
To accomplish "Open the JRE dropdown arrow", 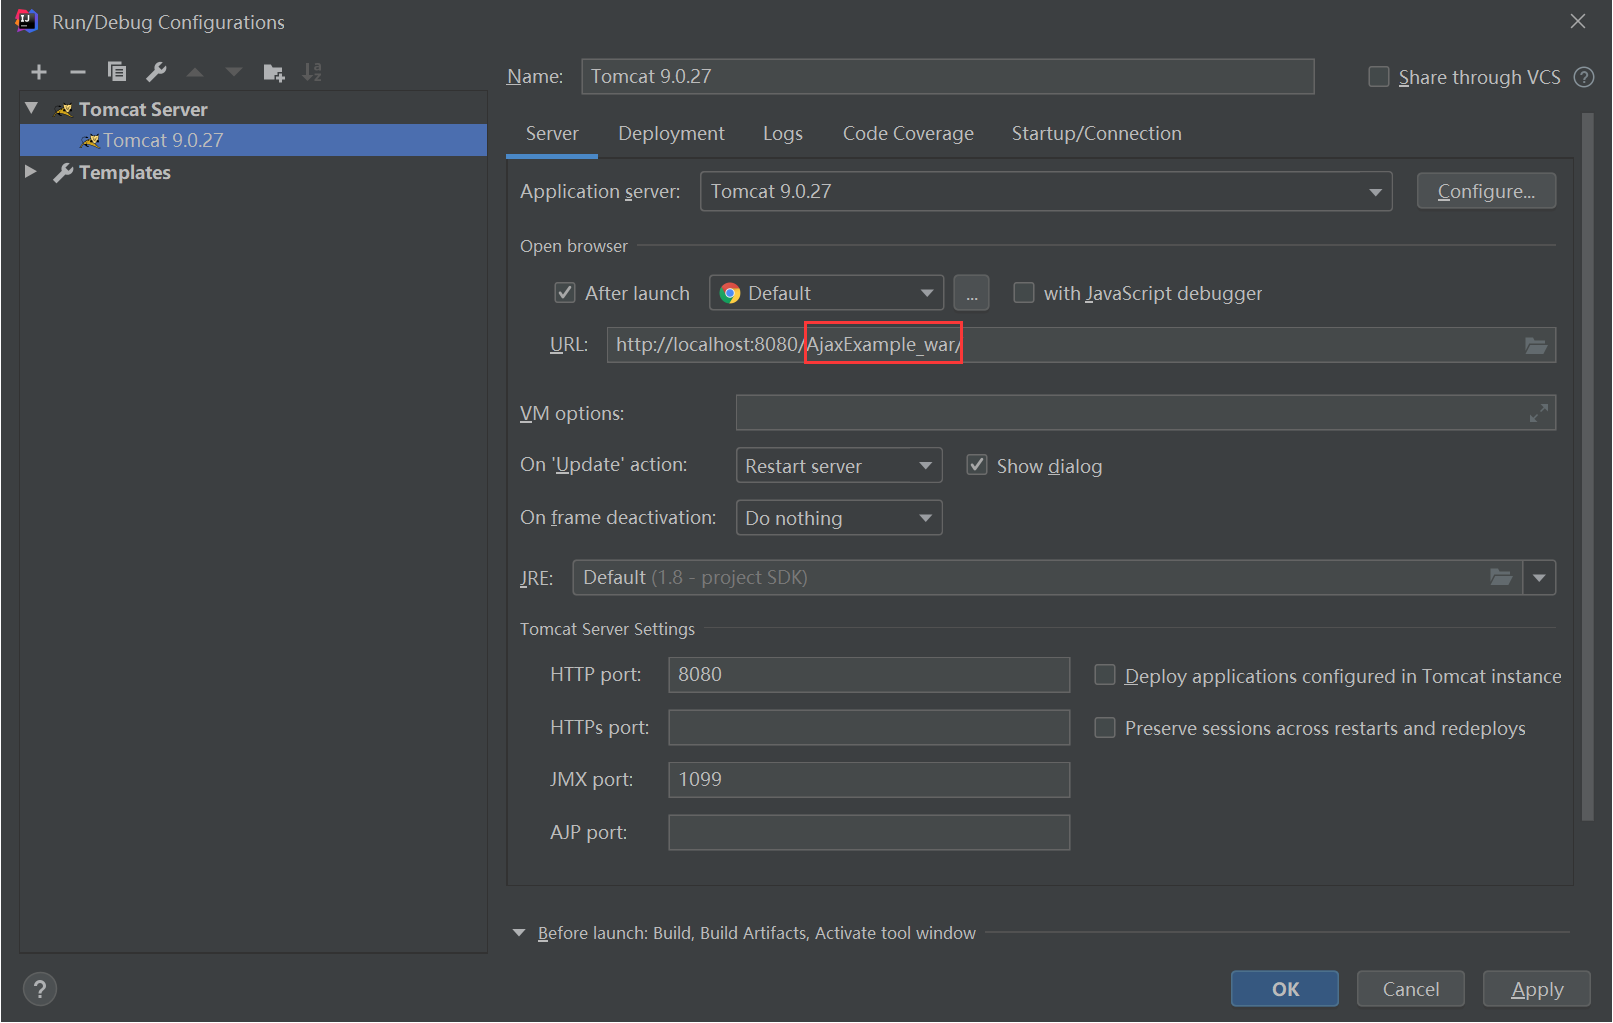I will (x=1539, y=578).
